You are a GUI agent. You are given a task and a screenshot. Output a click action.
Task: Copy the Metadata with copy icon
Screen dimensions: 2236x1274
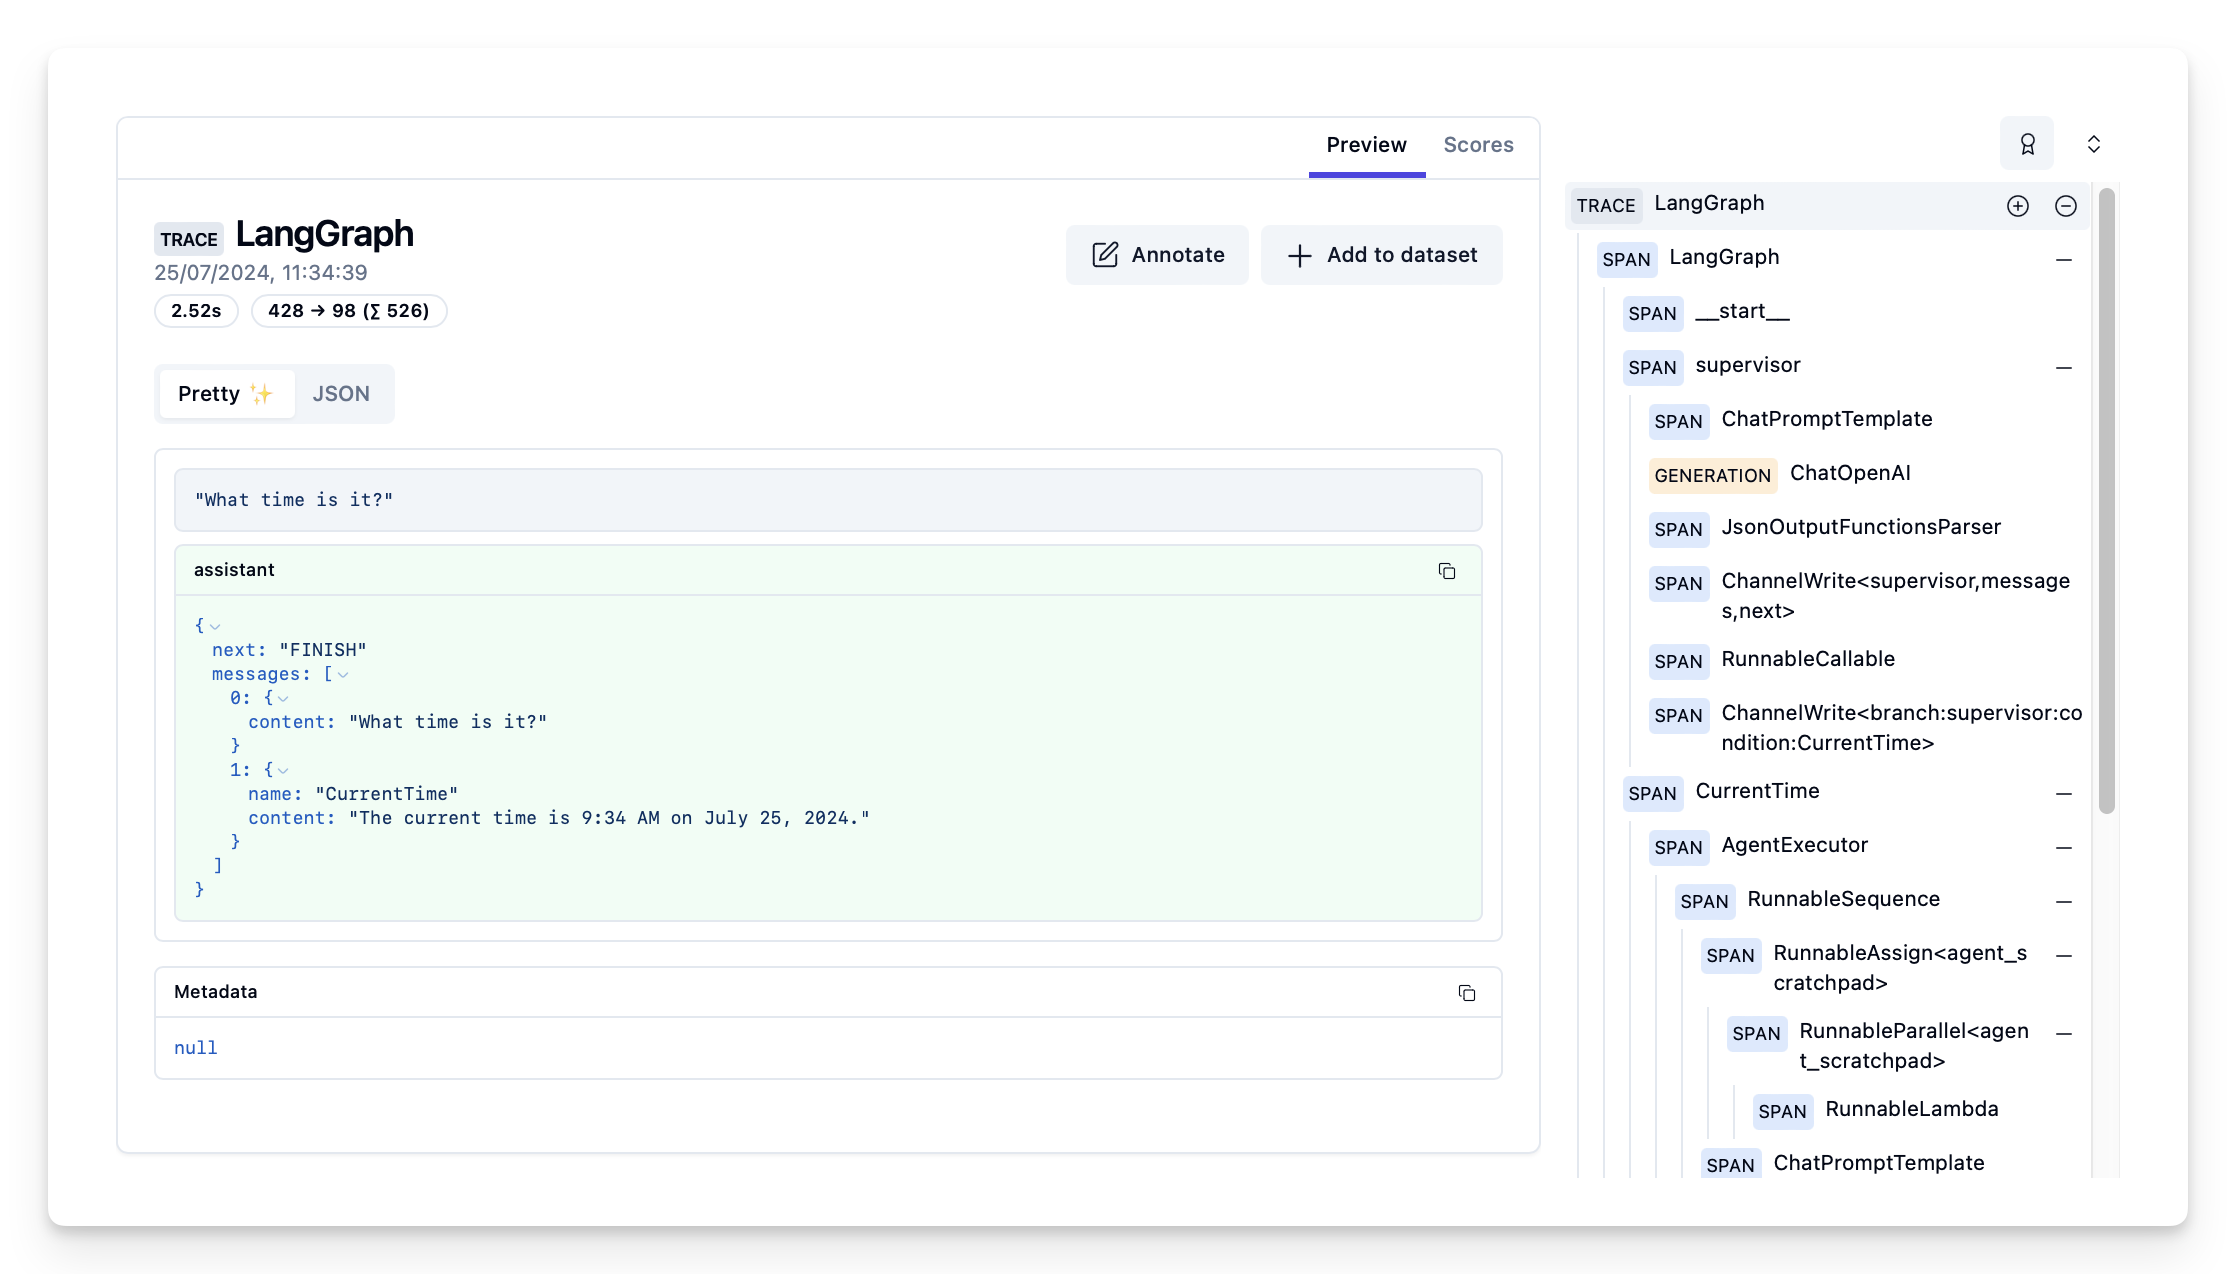(x=1466, y=992)
